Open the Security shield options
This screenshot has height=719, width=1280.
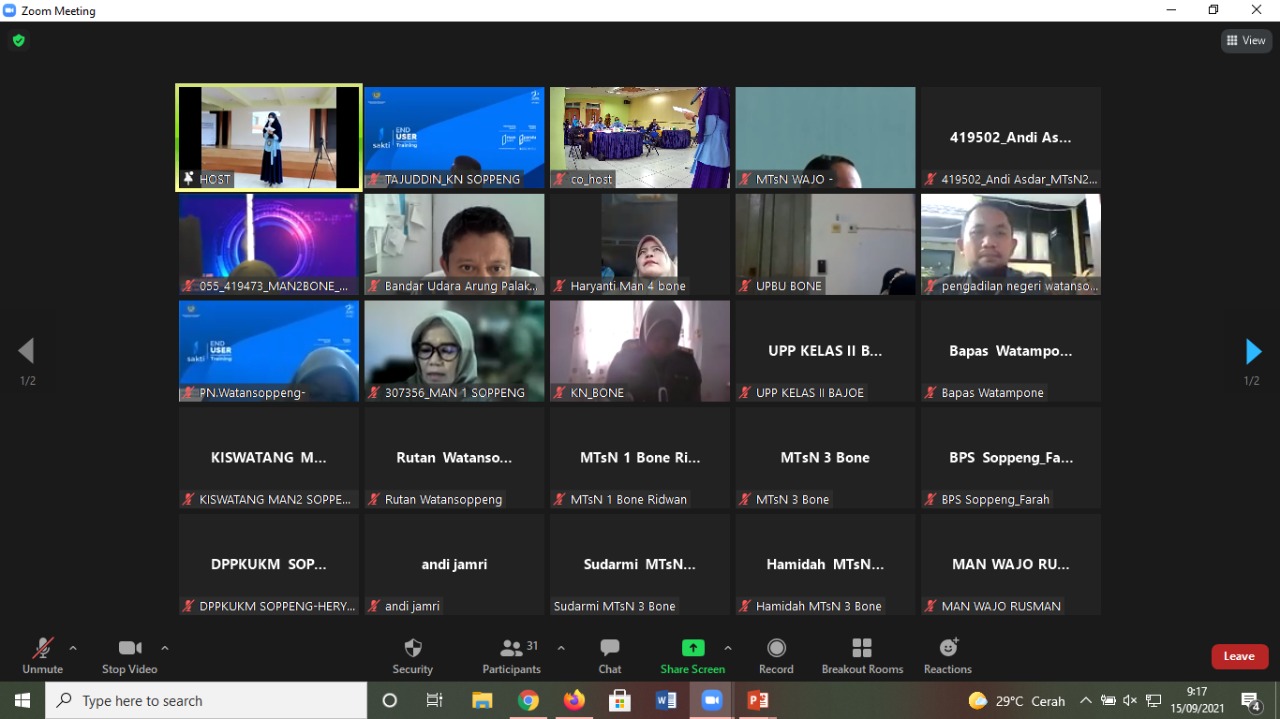(x=412, y=655)
